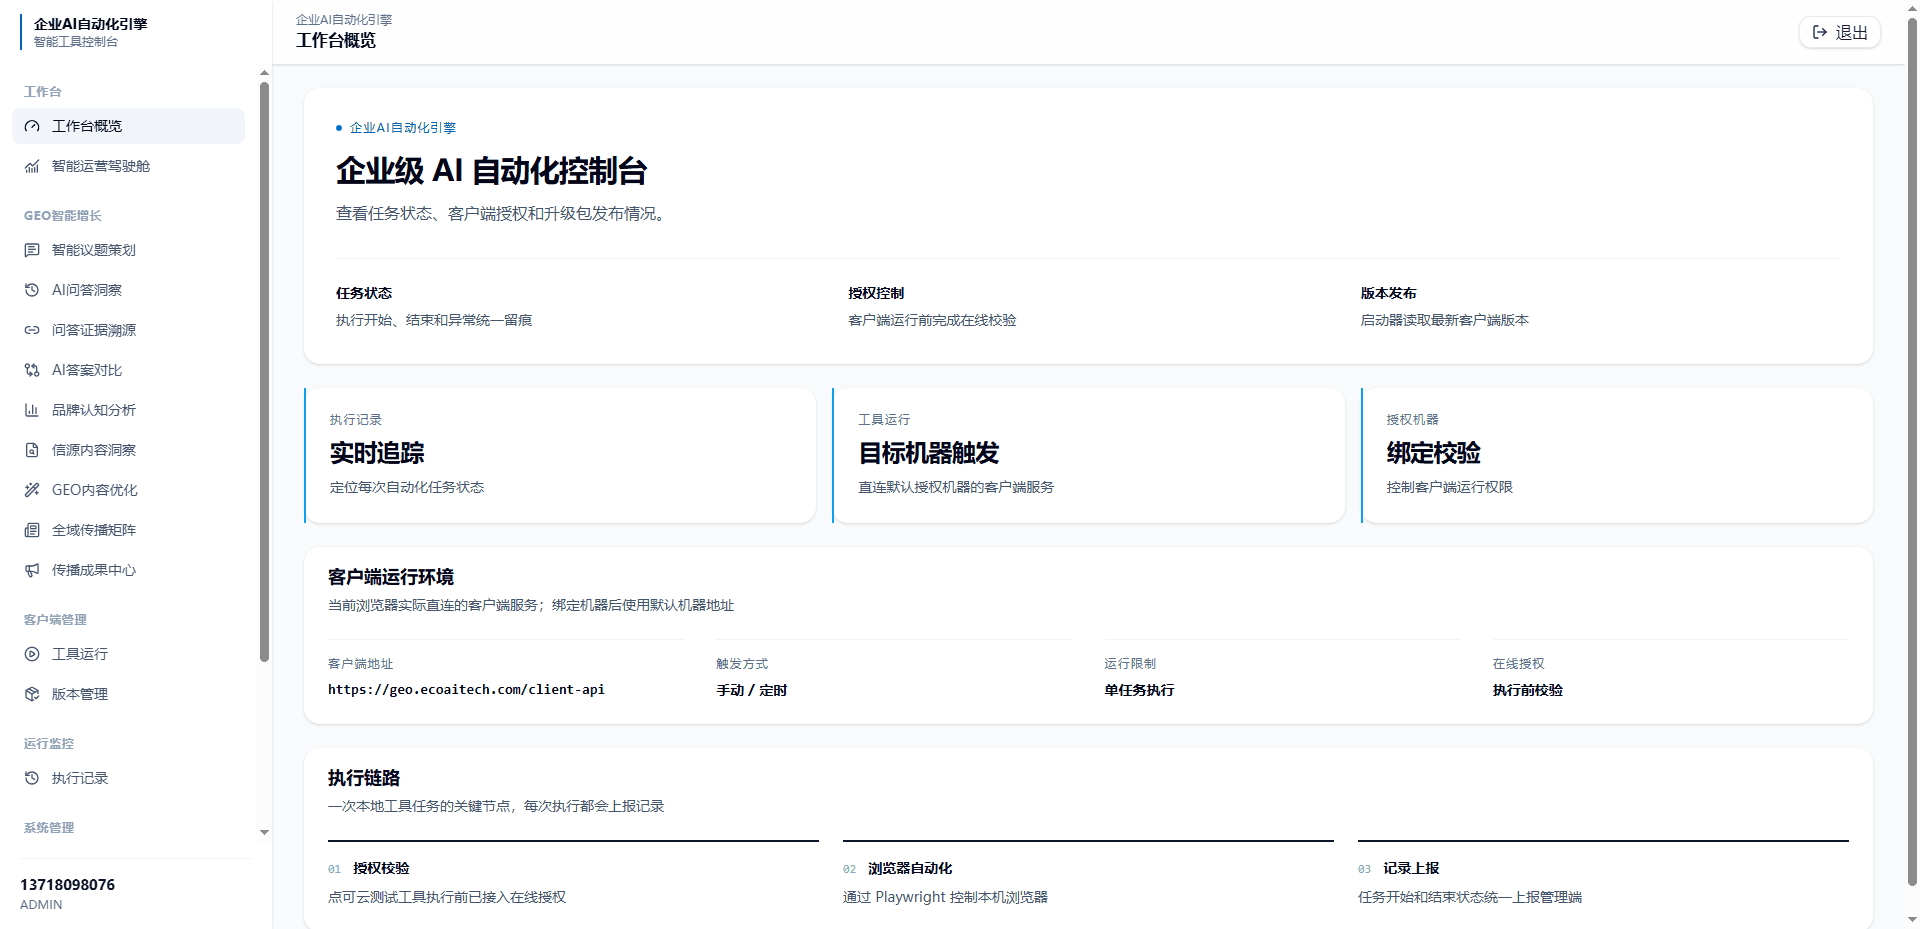Click the 执行记录 clock icon in sidebar
Viewport: 1920px width, 929px height.
click(32, 778)
